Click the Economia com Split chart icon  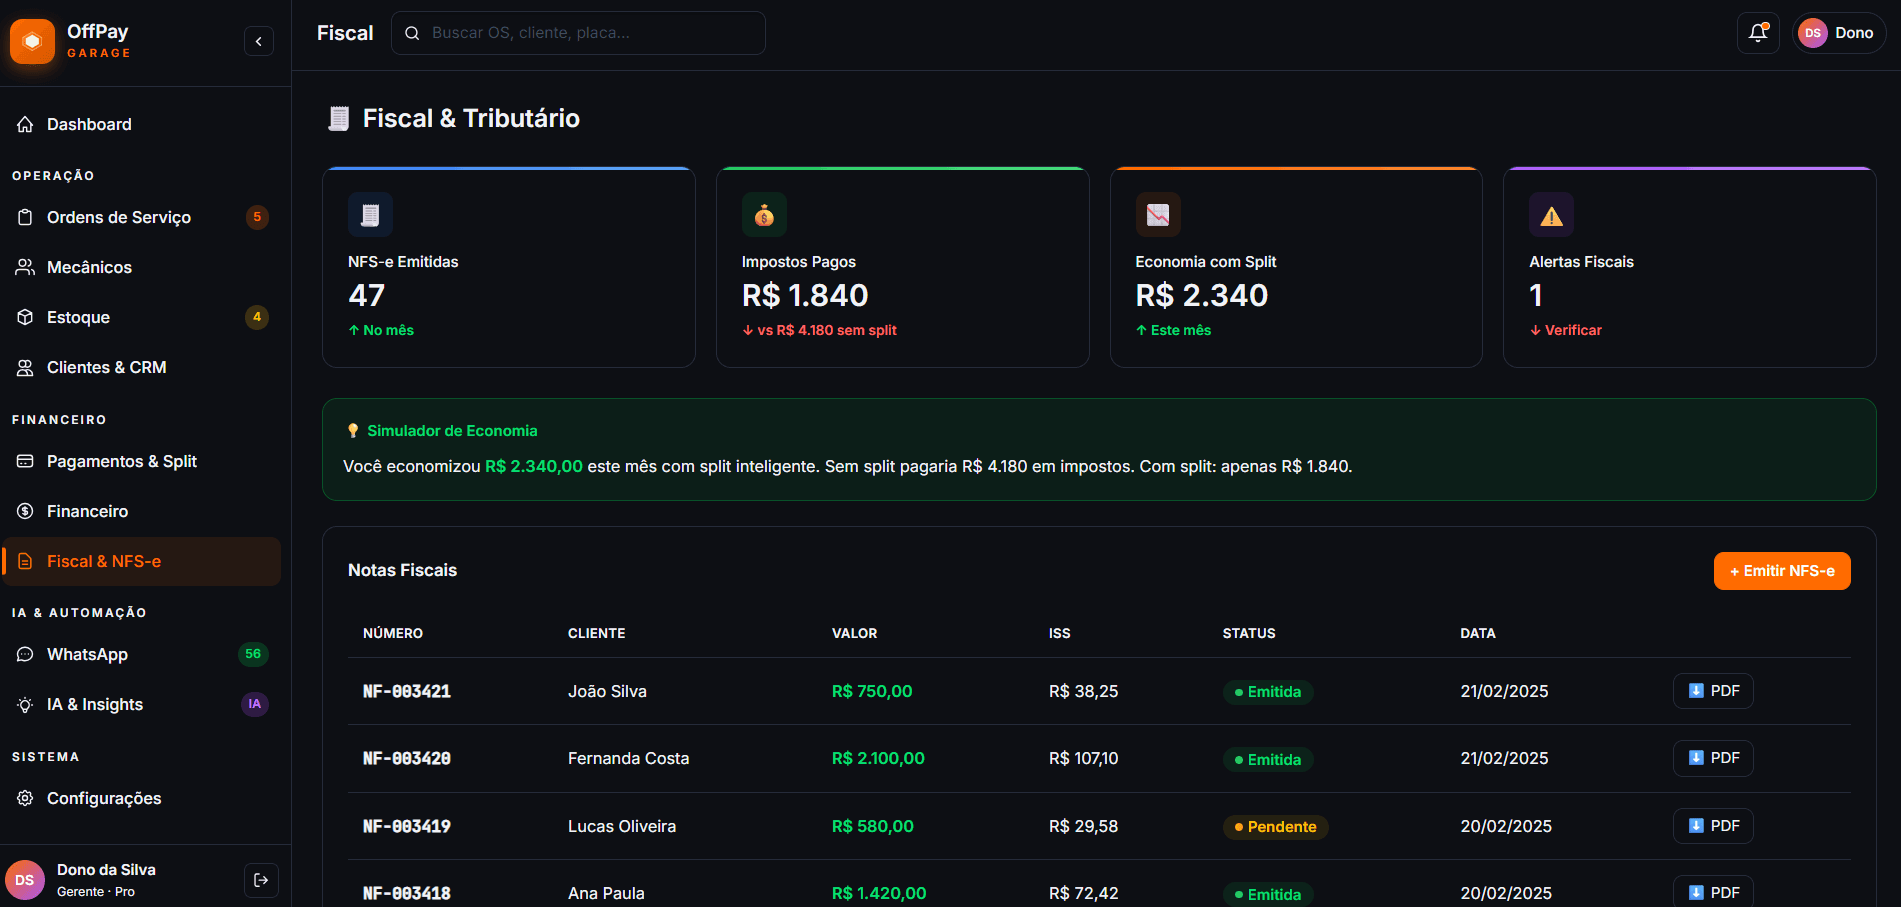[1158, 215]
